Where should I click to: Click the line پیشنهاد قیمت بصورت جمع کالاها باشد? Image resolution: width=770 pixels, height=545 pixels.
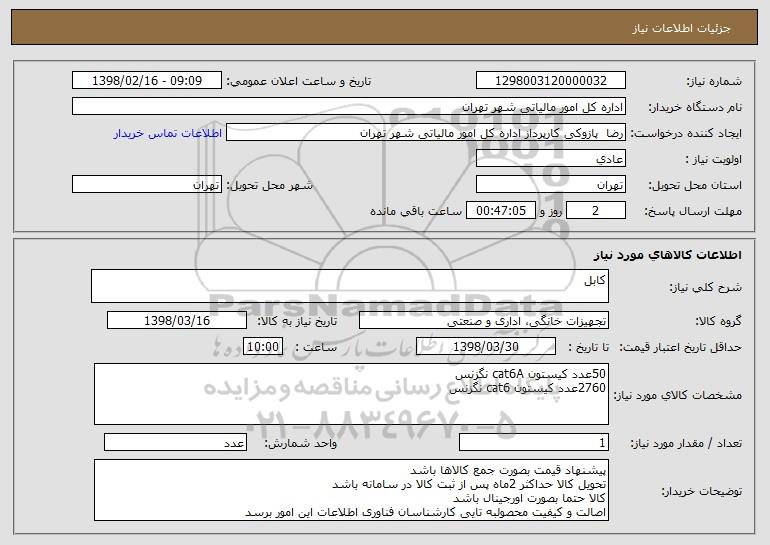[x=508, y=470]
